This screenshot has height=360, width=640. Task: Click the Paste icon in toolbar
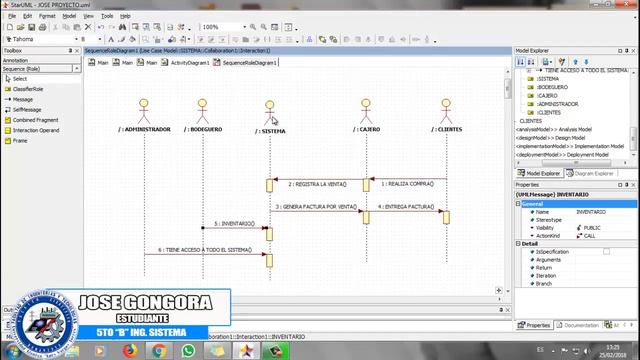(77, 27)
